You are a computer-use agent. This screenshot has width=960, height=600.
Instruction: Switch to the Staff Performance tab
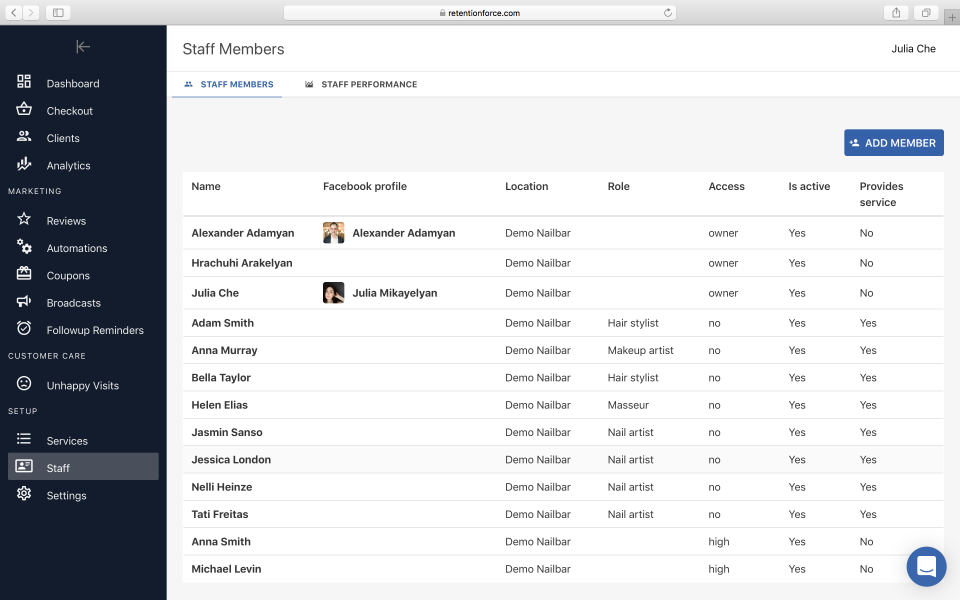pyautogui.click(x=361, y=85)
